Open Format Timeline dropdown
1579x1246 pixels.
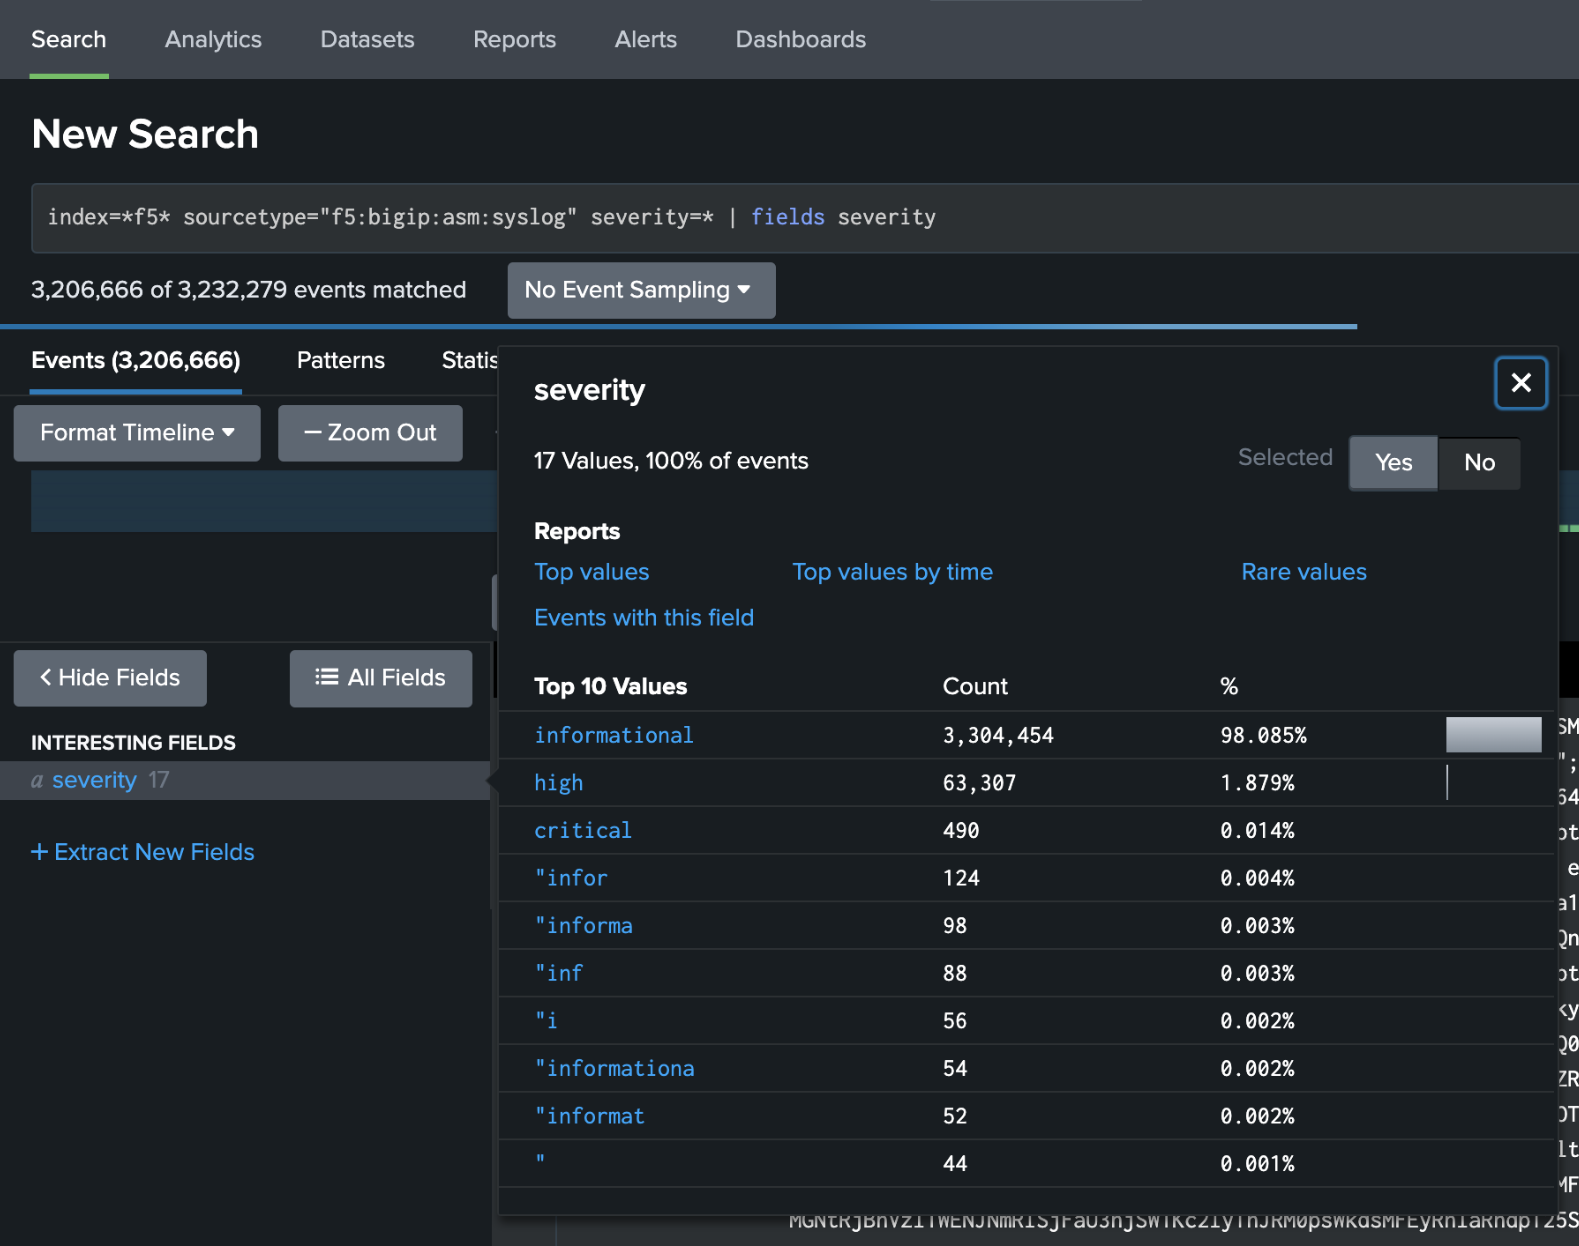coord(137,433)
